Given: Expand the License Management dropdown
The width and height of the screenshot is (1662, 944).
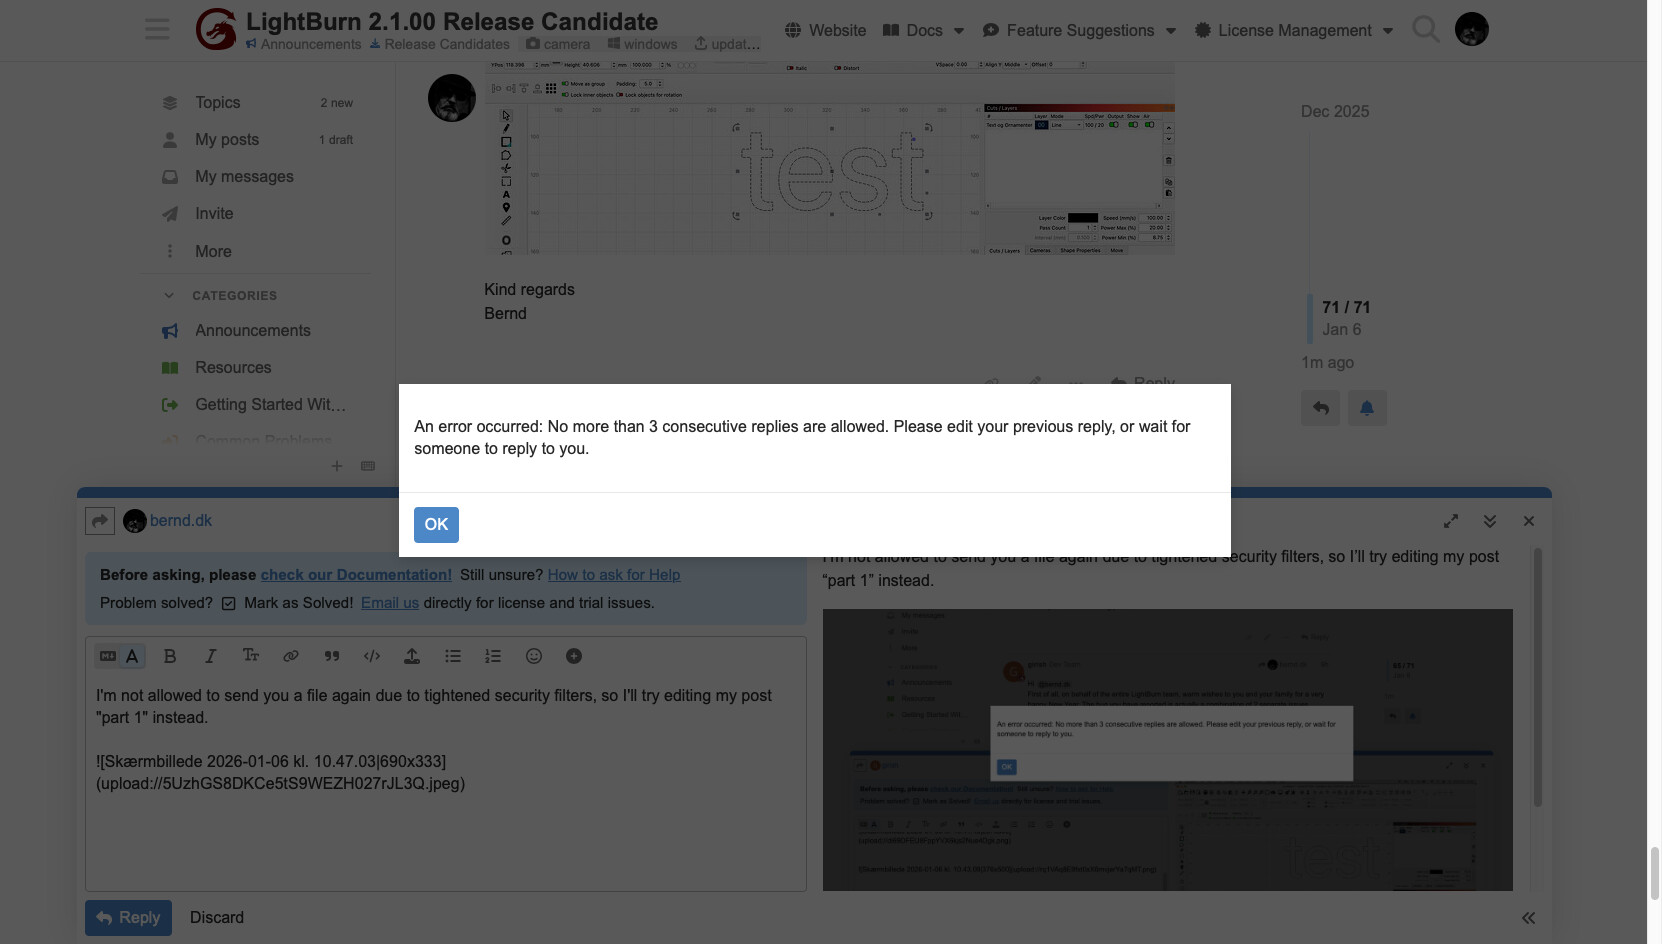Looking at the screenshot, I should (x=1295, y=30).
